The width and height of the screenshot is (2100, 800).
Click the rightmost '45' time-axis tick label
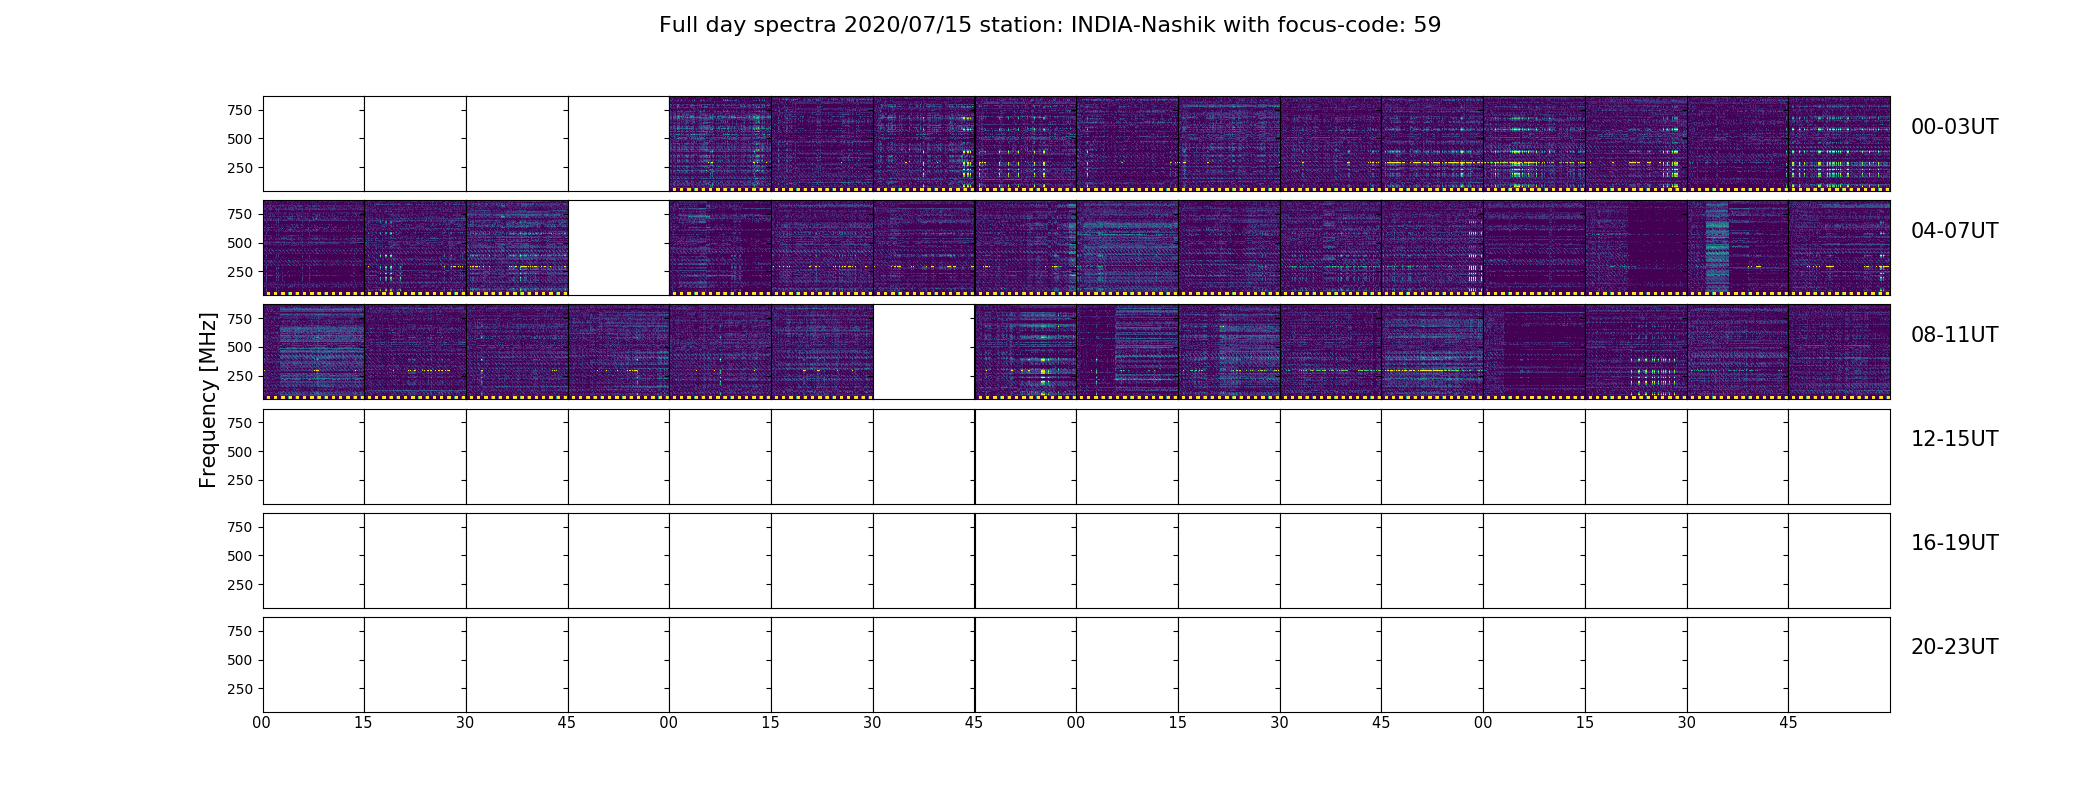pos(1788,723)
